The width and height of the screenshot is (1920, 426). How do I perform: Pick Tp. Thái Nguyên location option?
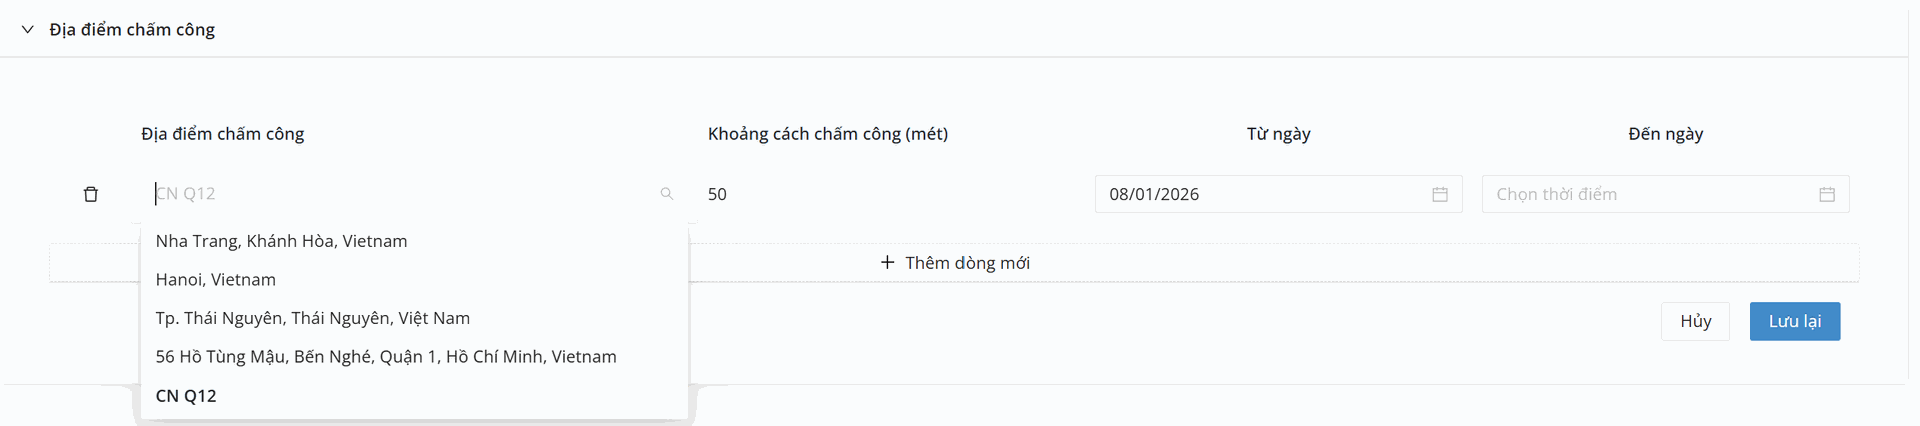pos(312,318)
